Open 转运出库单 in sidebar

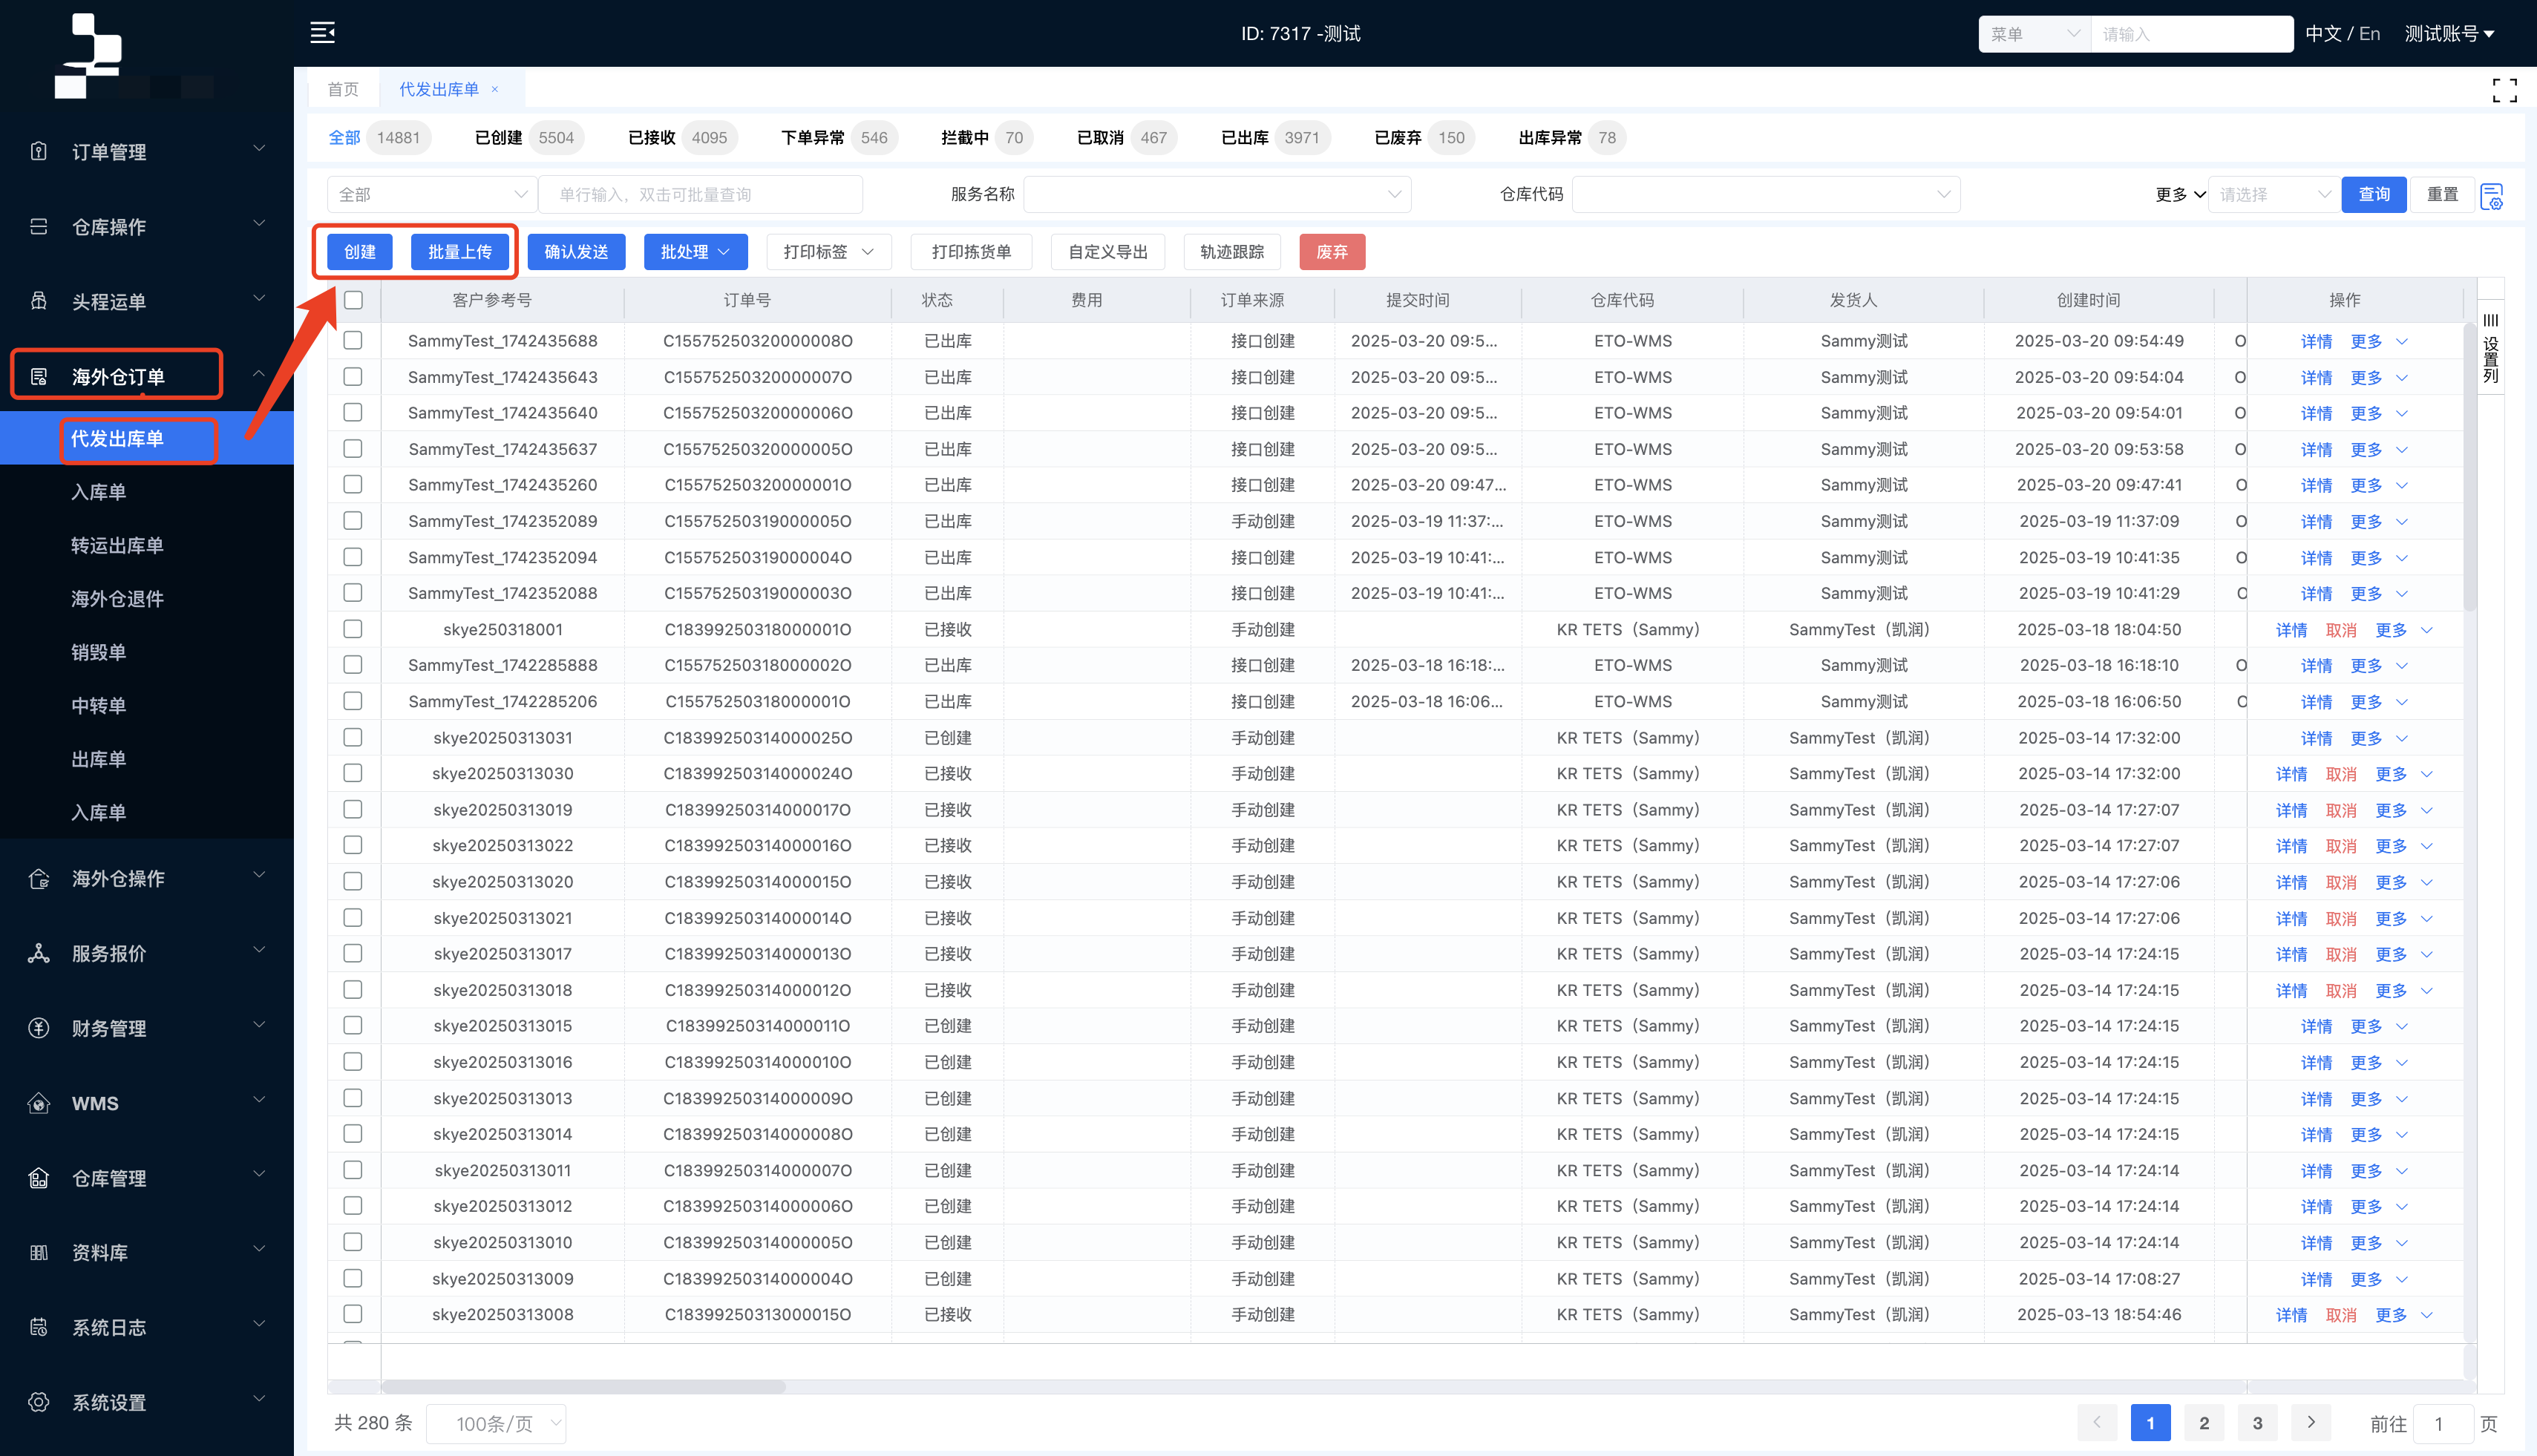[117, 545]
